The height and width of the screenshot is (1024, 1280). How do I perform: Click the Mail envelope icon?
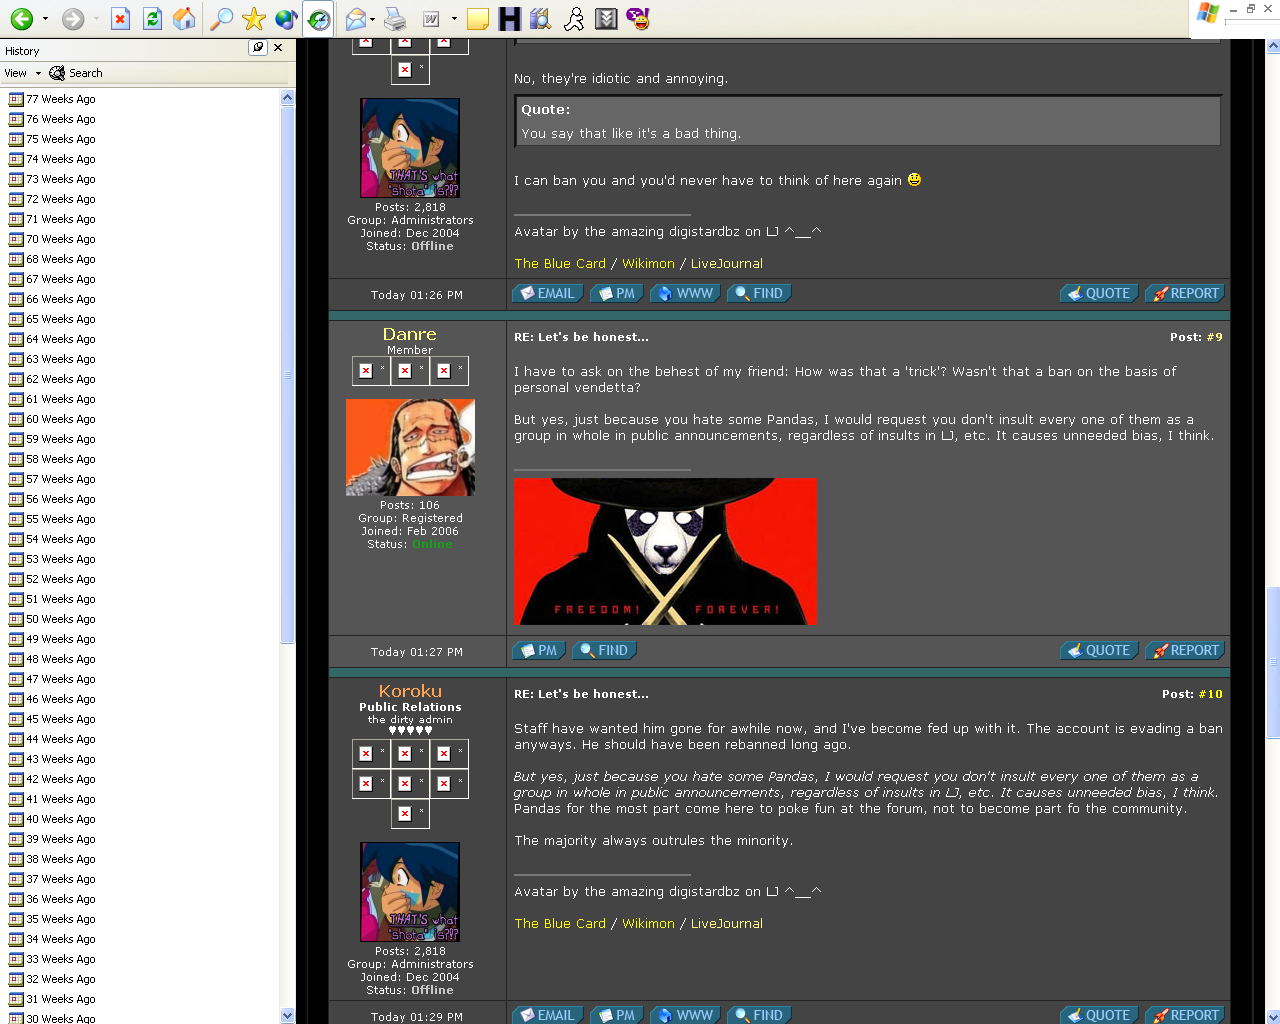(355, 18)
